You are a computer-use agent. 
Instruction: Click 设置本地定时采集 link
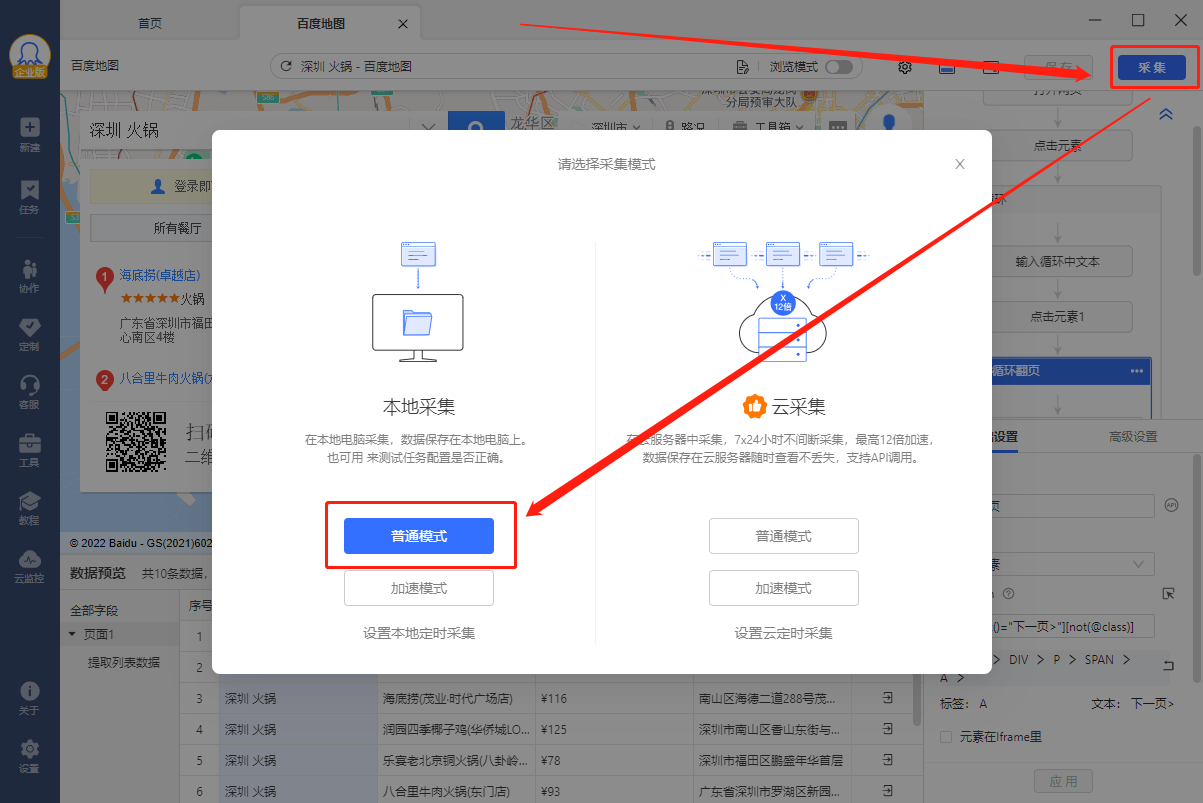[419, 633]
